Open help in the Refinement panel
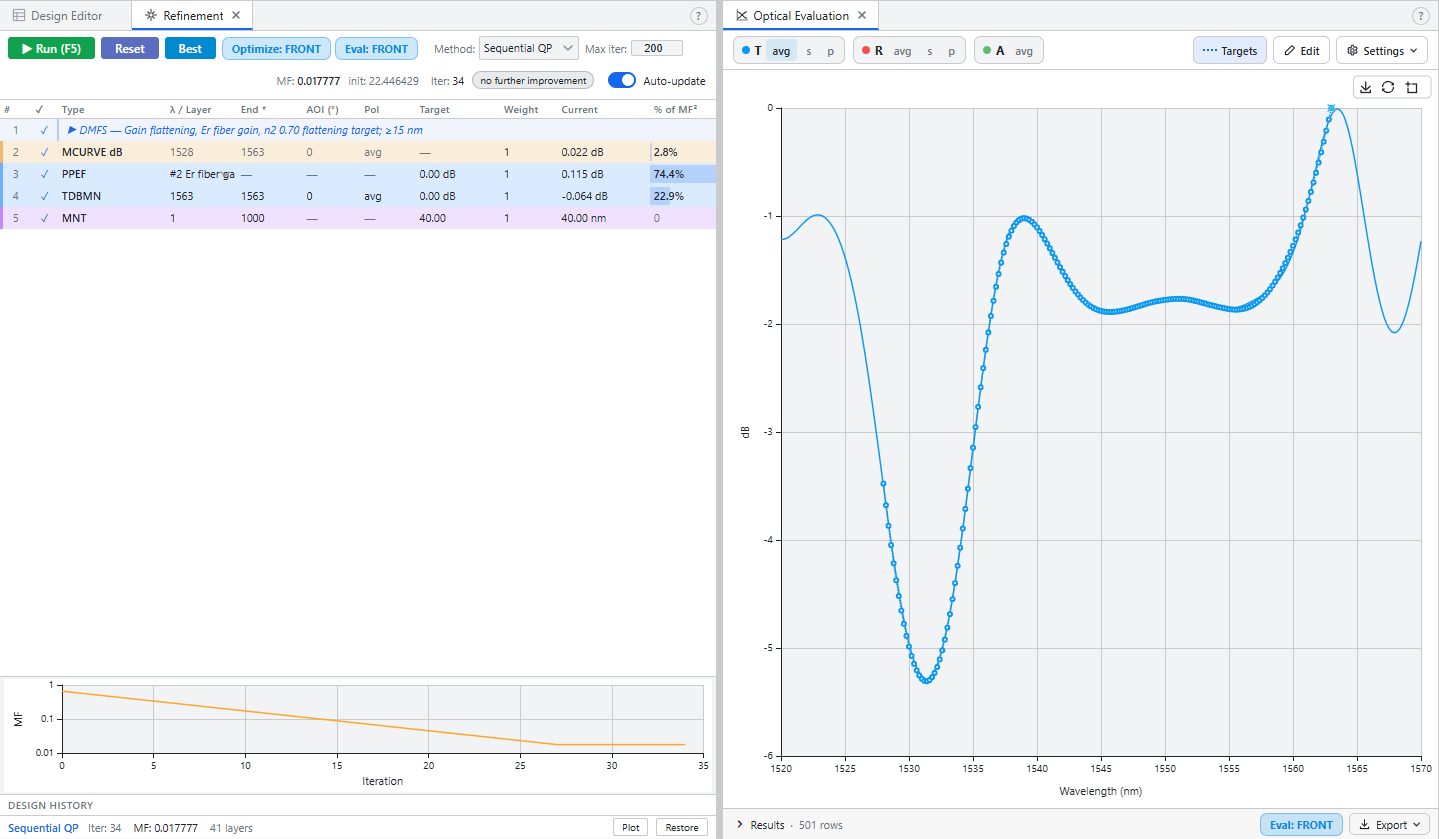 [699, 16]
